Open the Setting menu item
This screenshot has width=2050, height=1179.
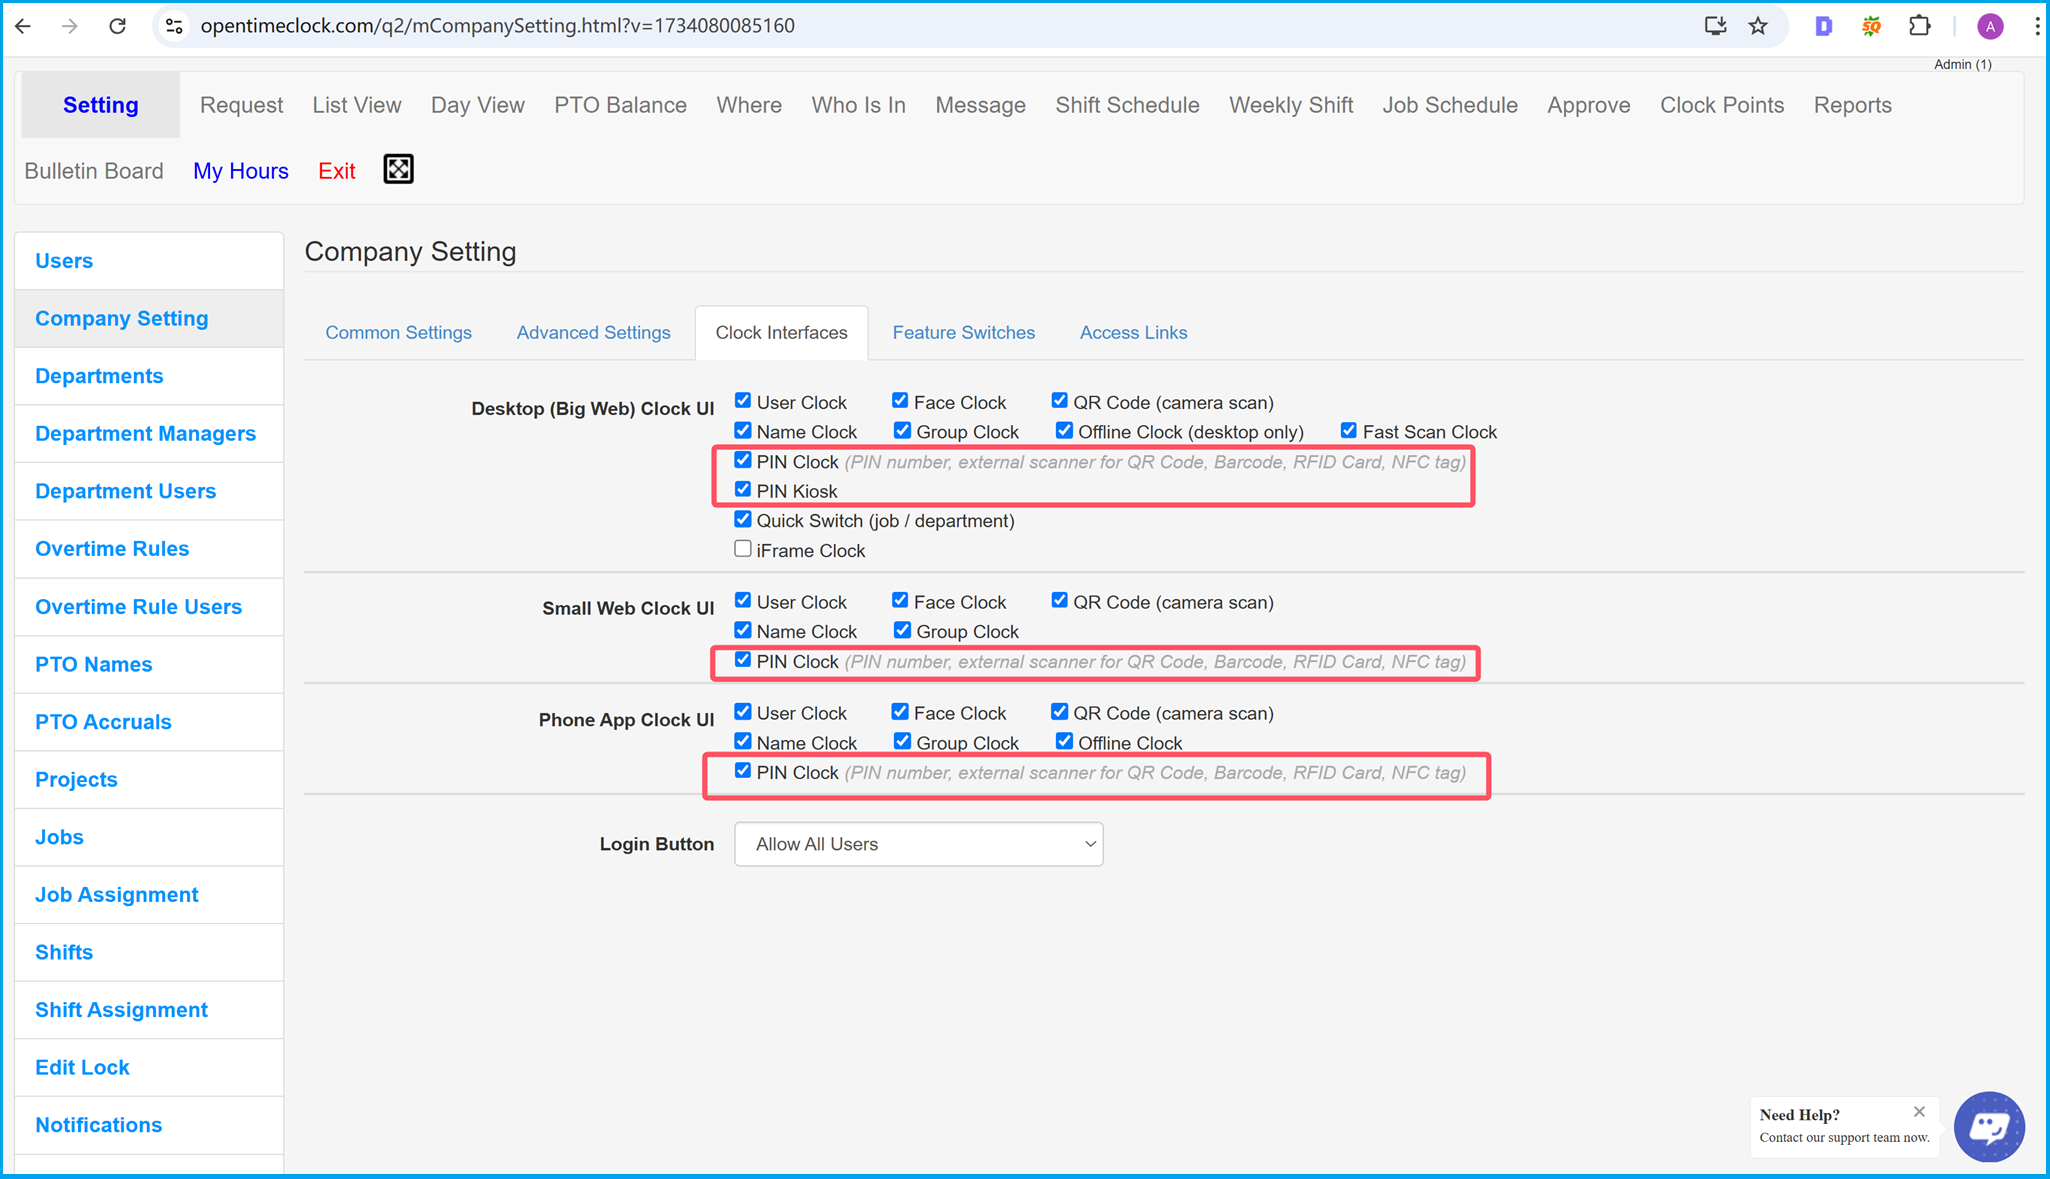click(100, 105)
